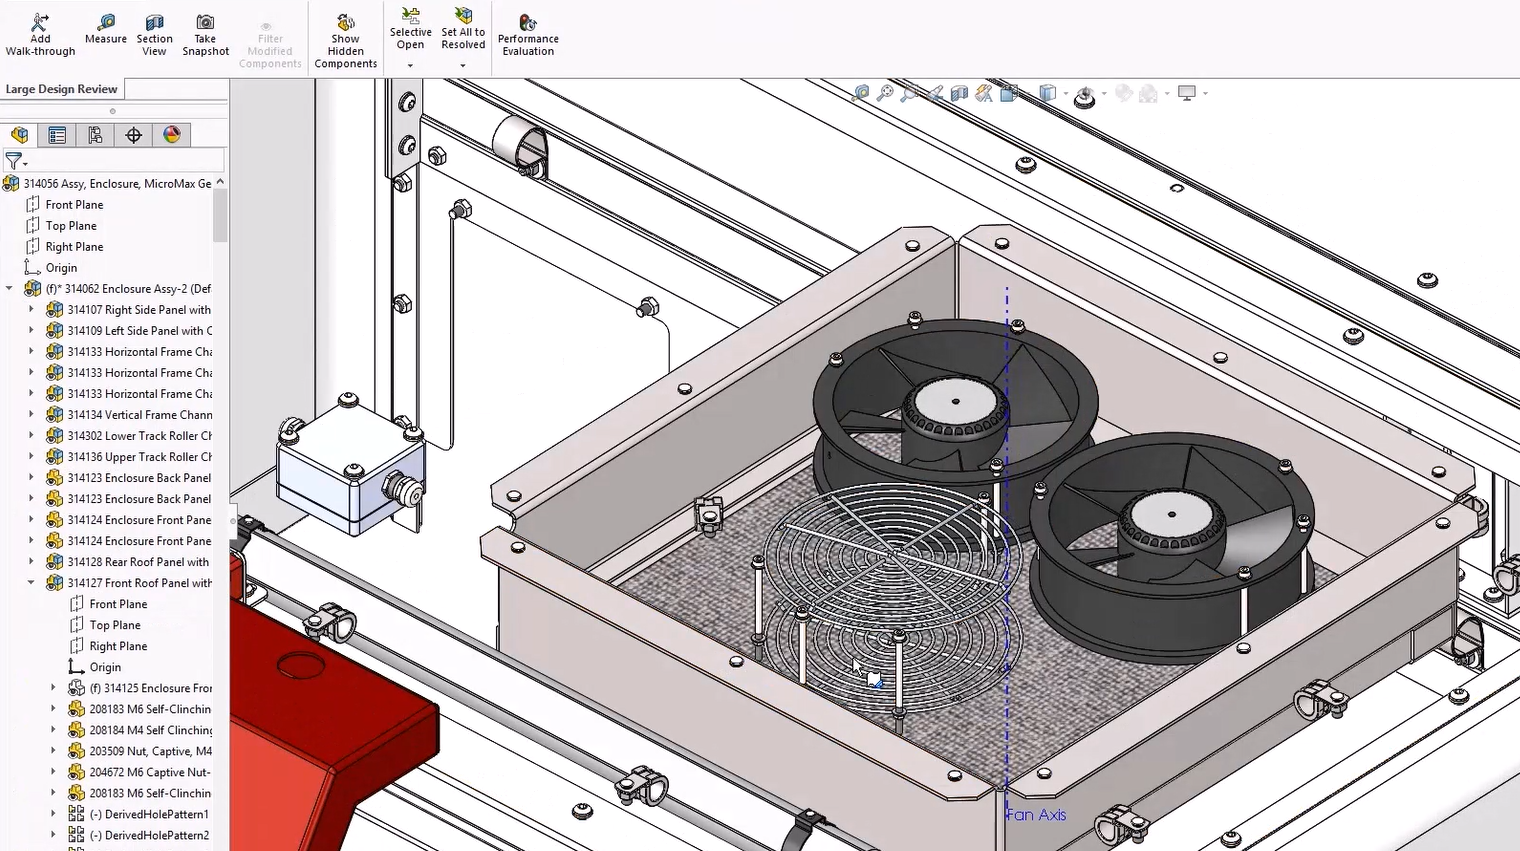Select the 314128 Rear Roof Panel item
The image size is (1520, 851).
pos(138,562)
